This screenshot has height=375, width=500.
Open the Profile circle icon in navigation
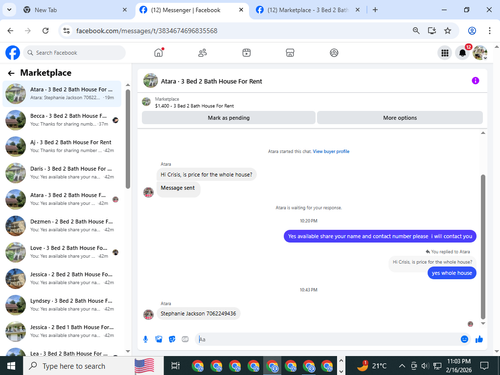[334, 53]
